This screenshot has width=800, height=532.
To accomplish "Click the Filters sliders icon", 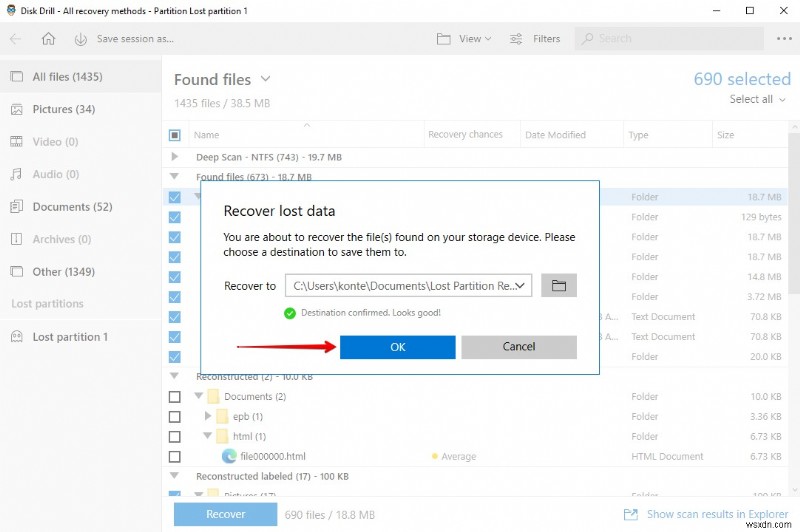I will (x=517, y=39).
